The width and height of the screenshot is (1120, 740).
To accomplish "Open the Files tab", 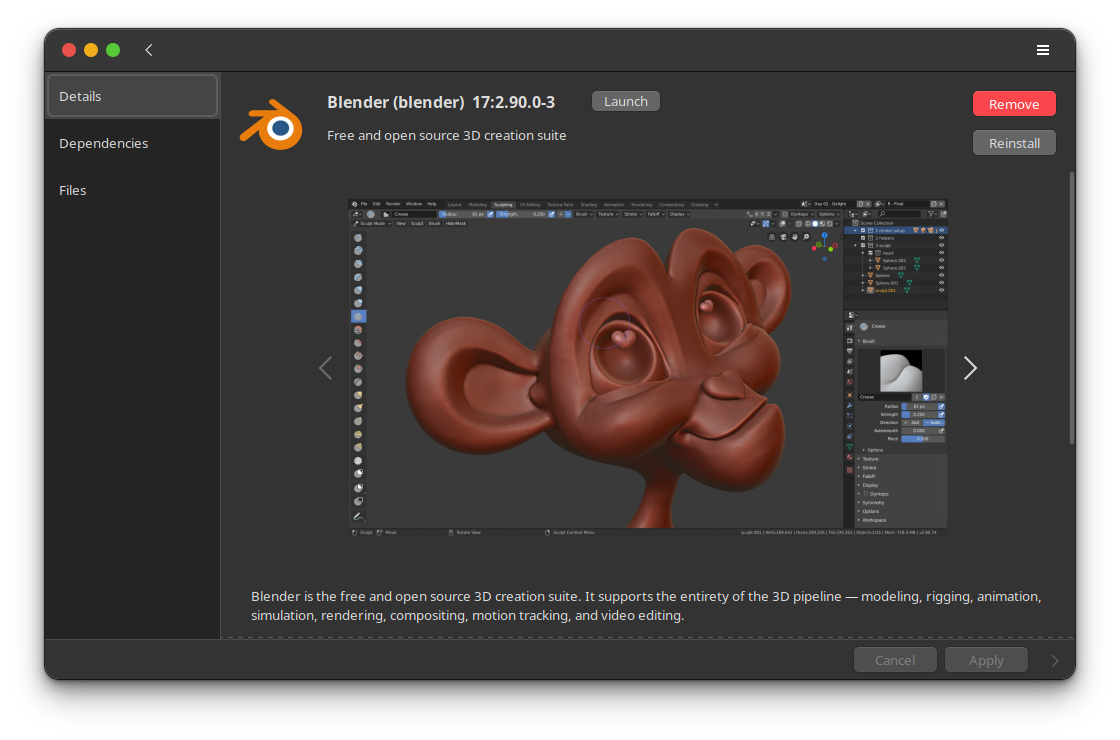I will click(x=132, y=190).
